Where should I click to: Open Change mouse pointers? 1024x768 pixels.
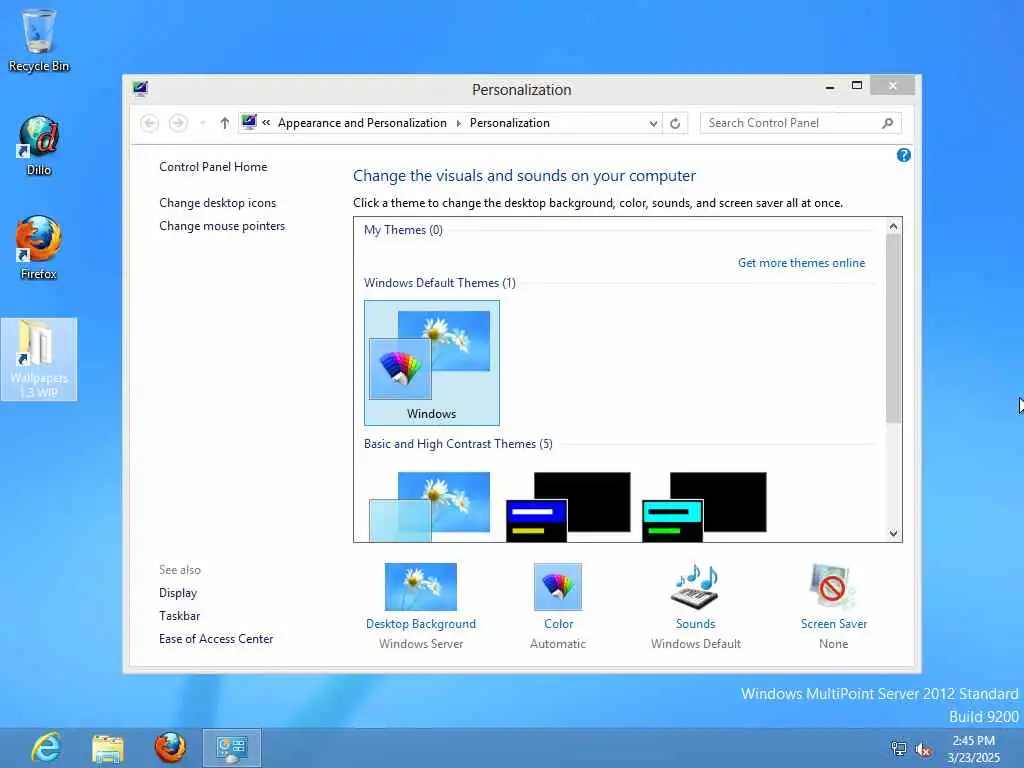[x=222, y=226]
